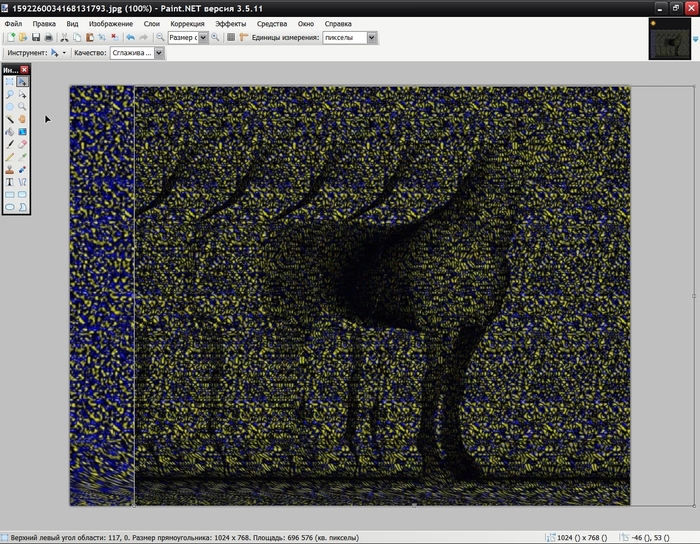Activate the Text tool
700x544 pixels.
coord(10,182)
